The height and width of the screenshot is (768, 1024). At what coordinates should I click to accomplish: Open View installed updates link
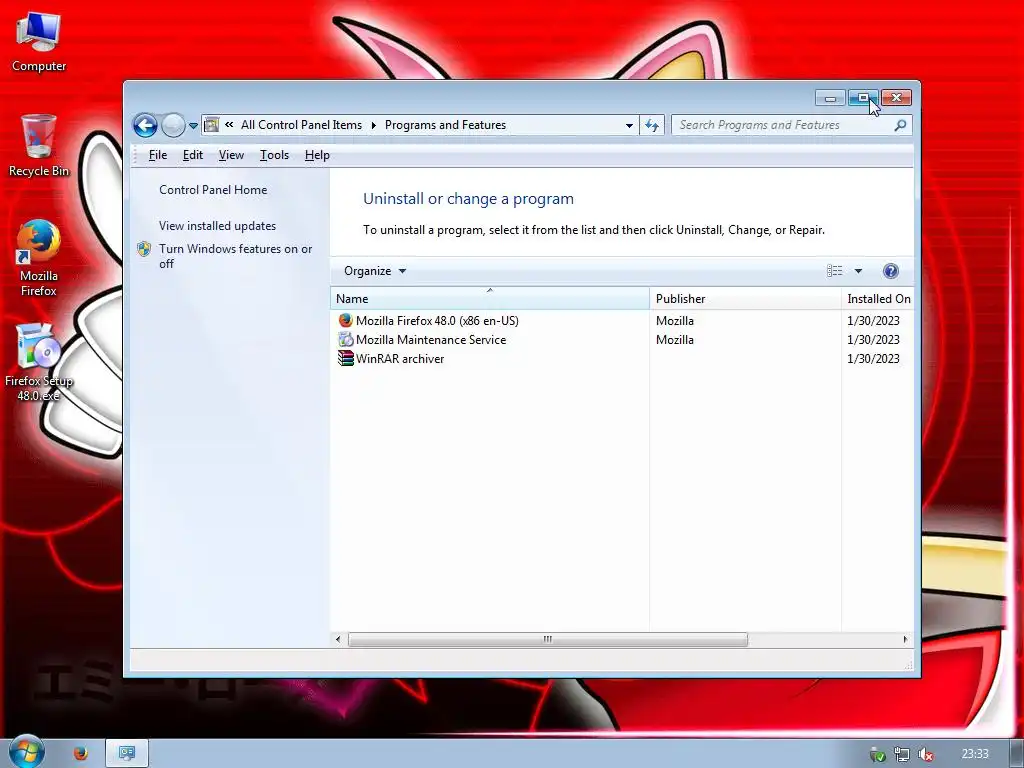(217, 226)
